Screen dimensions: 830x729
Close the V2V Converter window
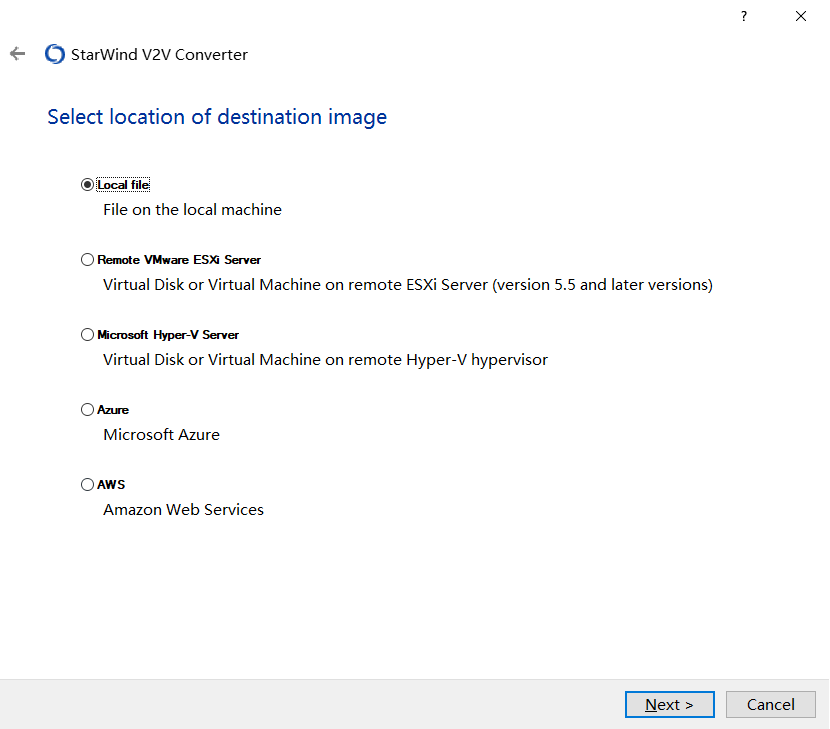click(801, 16)
